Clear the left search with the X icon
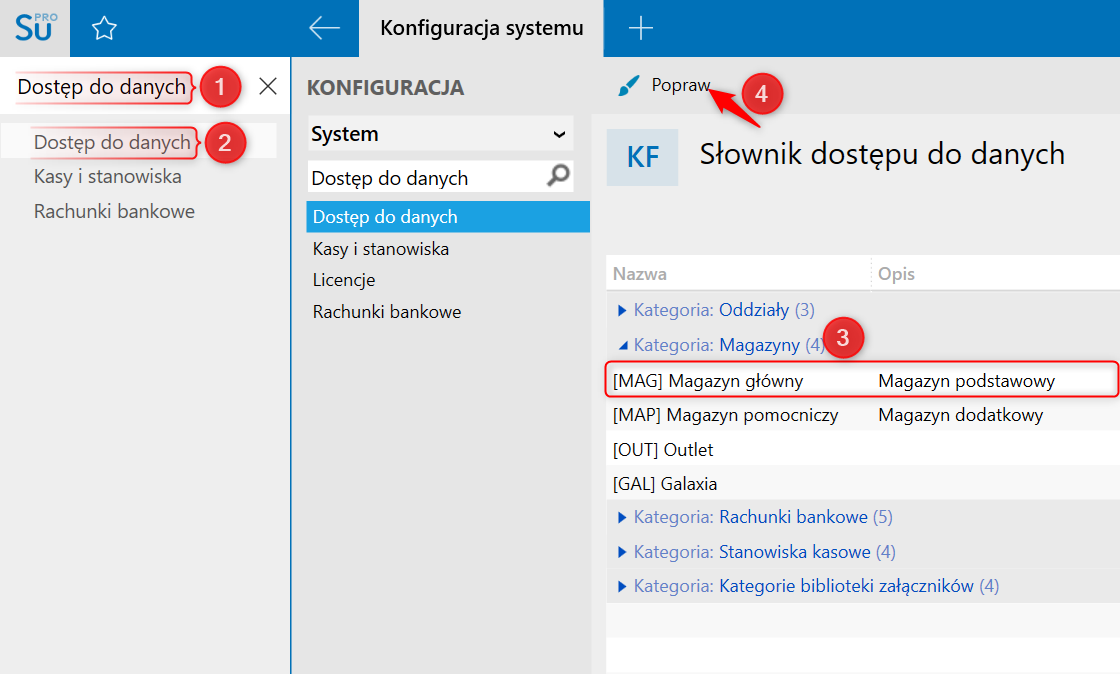The width and height of the screenshot is (1120, 674). [268, 86]
